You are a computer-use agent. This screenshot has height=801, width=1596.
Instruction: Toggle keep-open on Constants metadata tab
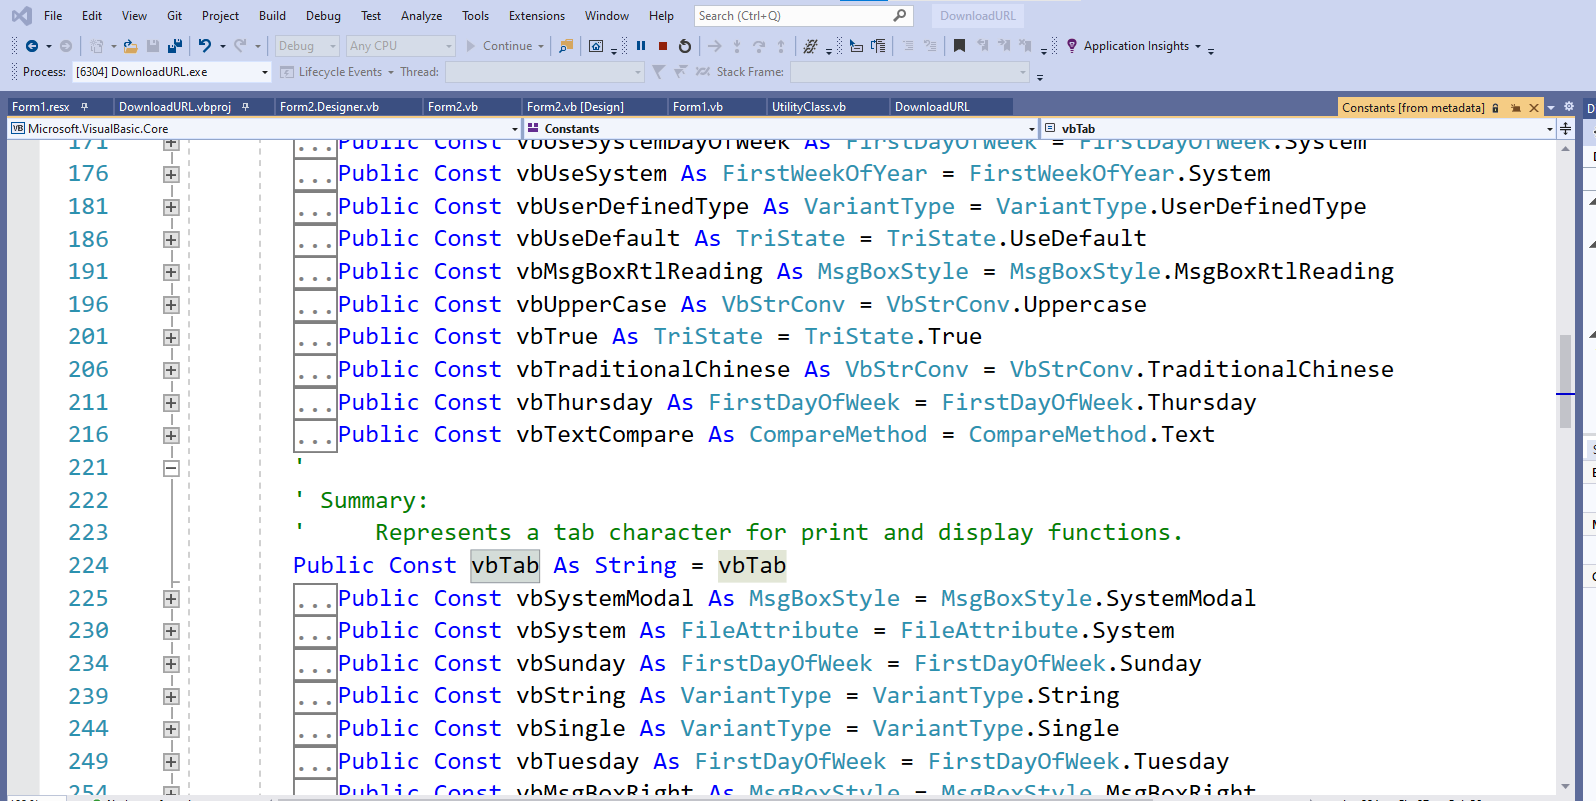pos(1515,108)
